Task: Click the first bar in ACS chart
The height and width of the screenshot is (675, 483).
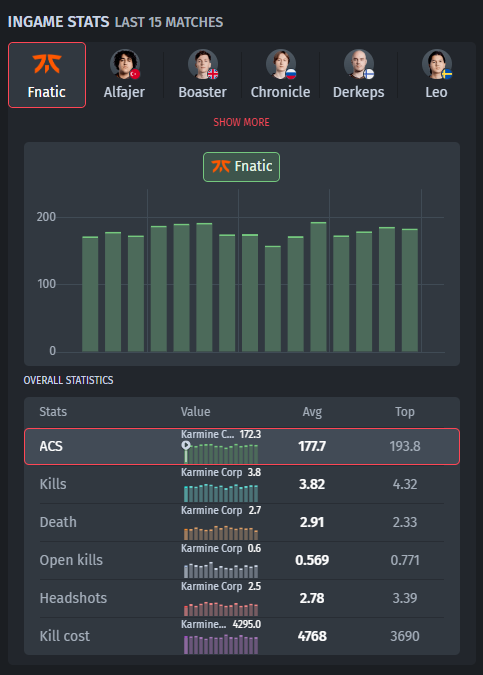Action: 90,294
